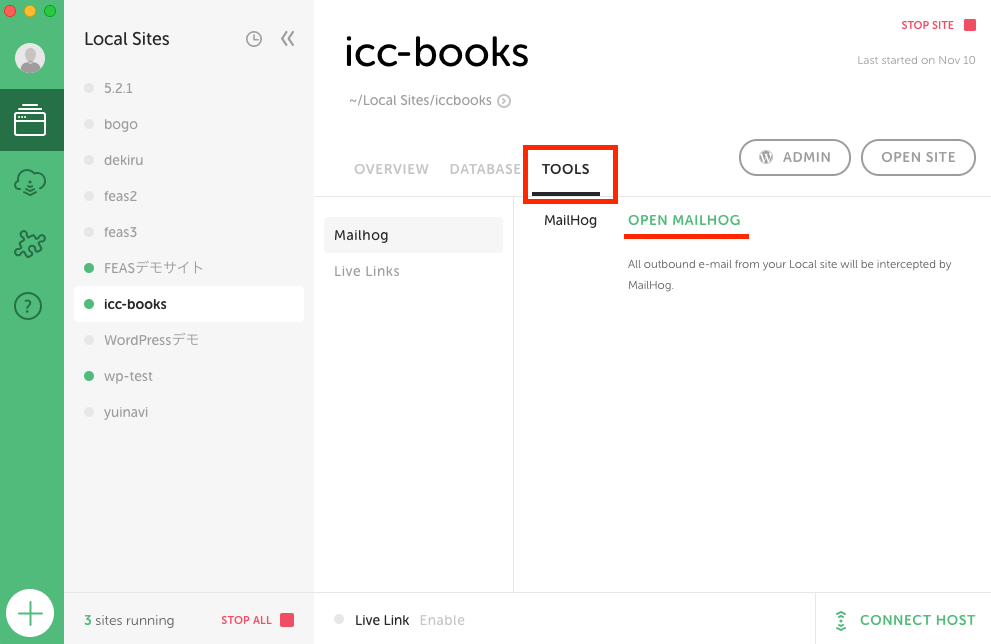Switch to the Database tab

click(485, 169)
